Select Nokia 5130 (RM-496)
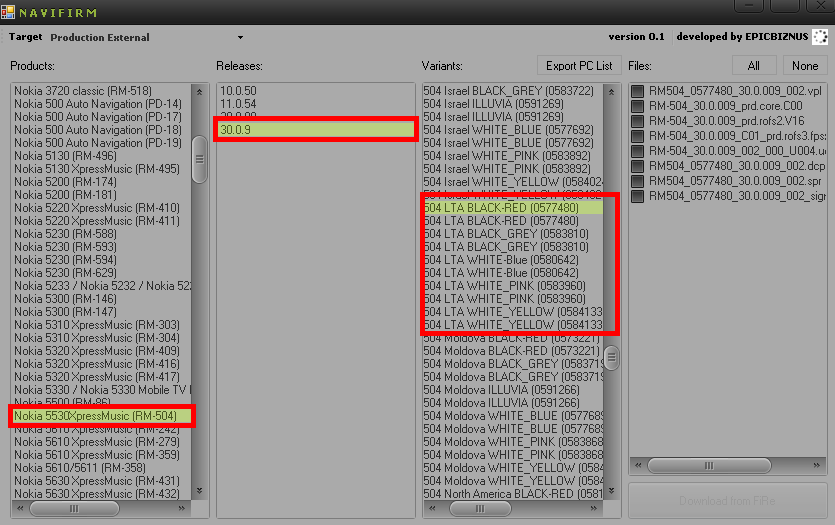Viewport: 835px width, 525px height. pyautogui.click(x=65, y=156)
